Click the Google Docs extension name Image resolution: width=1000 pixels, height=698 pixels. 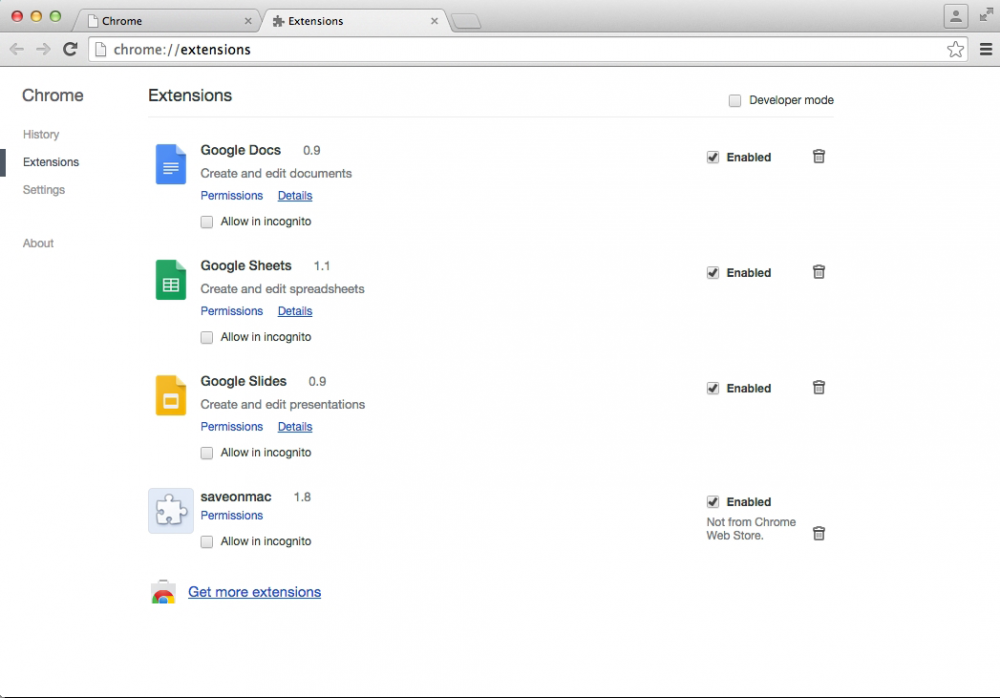[240, 150]
